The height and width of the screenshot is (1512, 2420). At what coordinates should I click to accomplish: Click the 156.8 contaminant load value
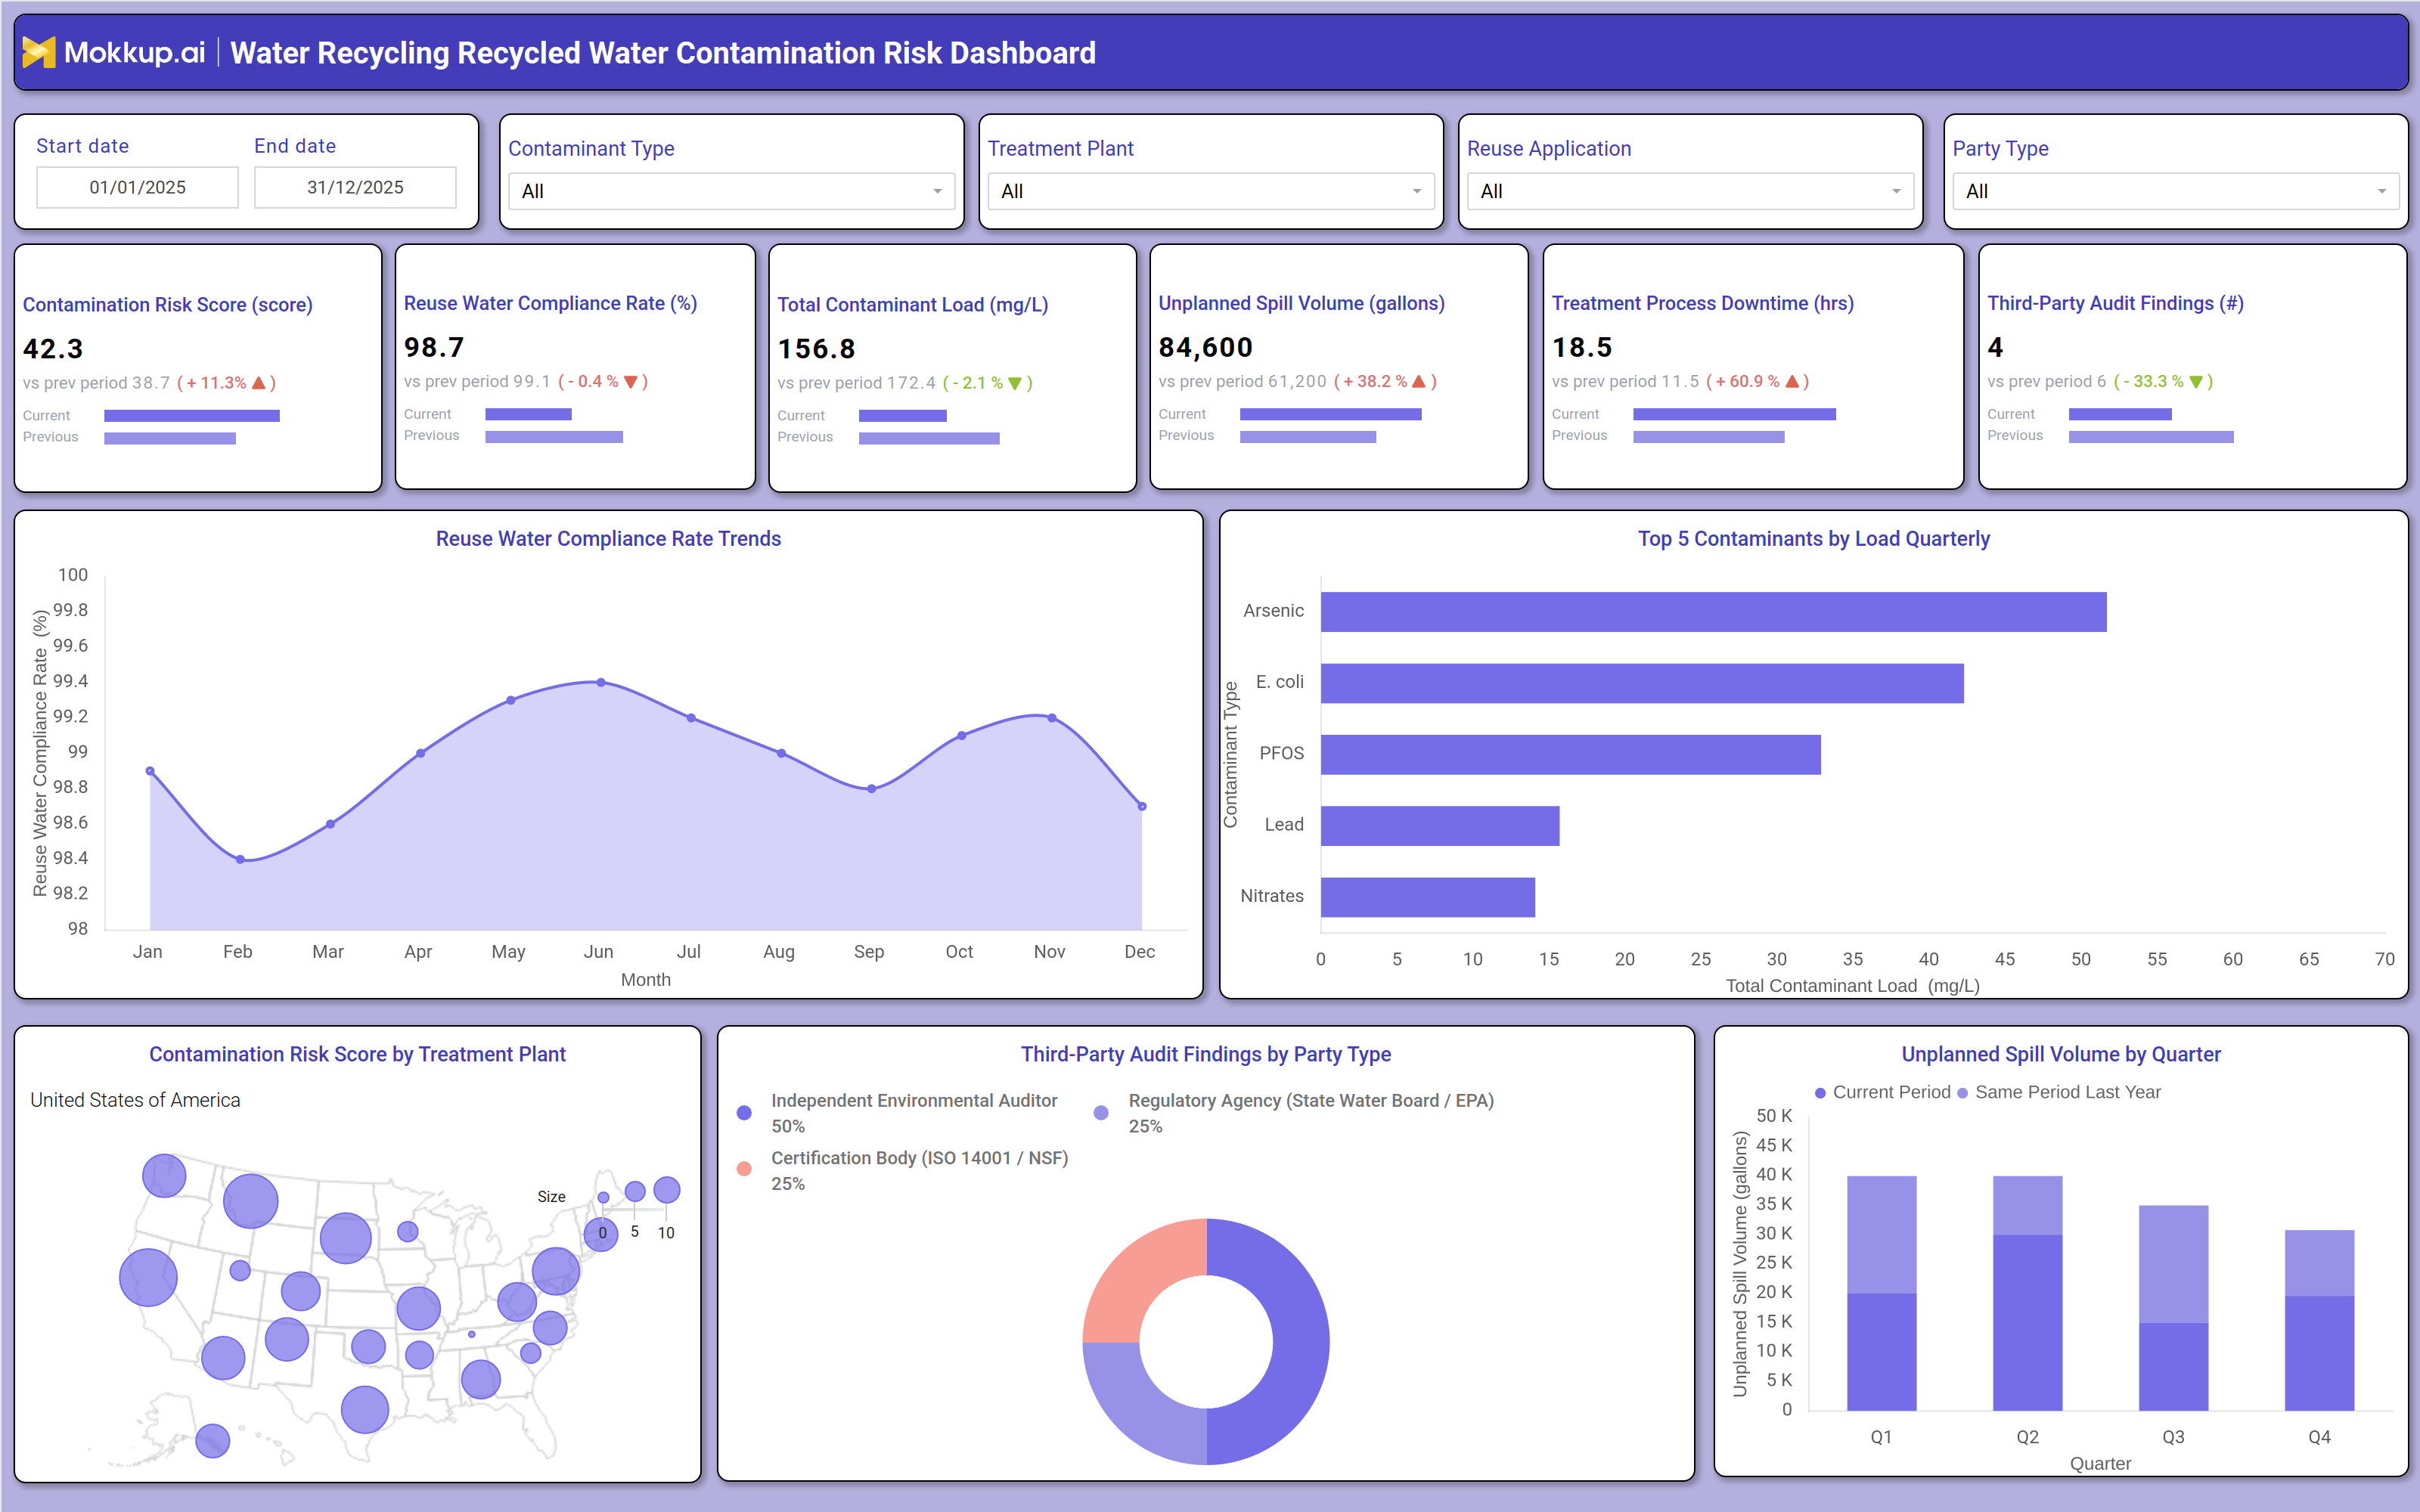[817, 349]
